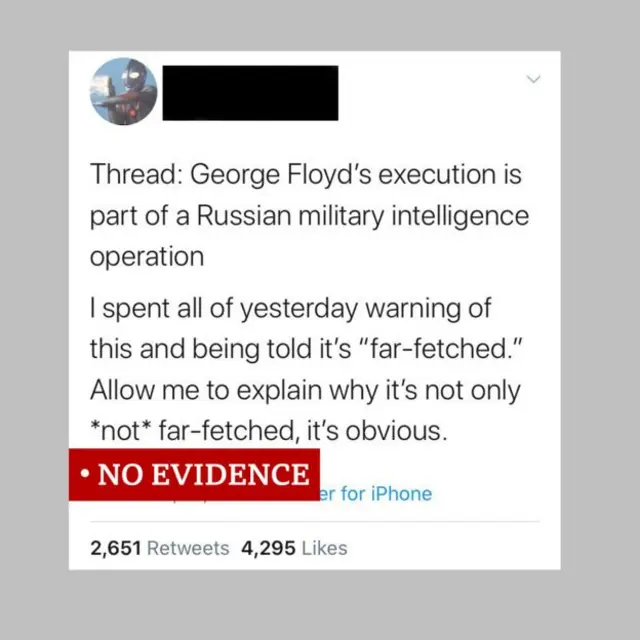Click the 'Likes' word label
The image size is (640, 640).
(x=324, y=548)
